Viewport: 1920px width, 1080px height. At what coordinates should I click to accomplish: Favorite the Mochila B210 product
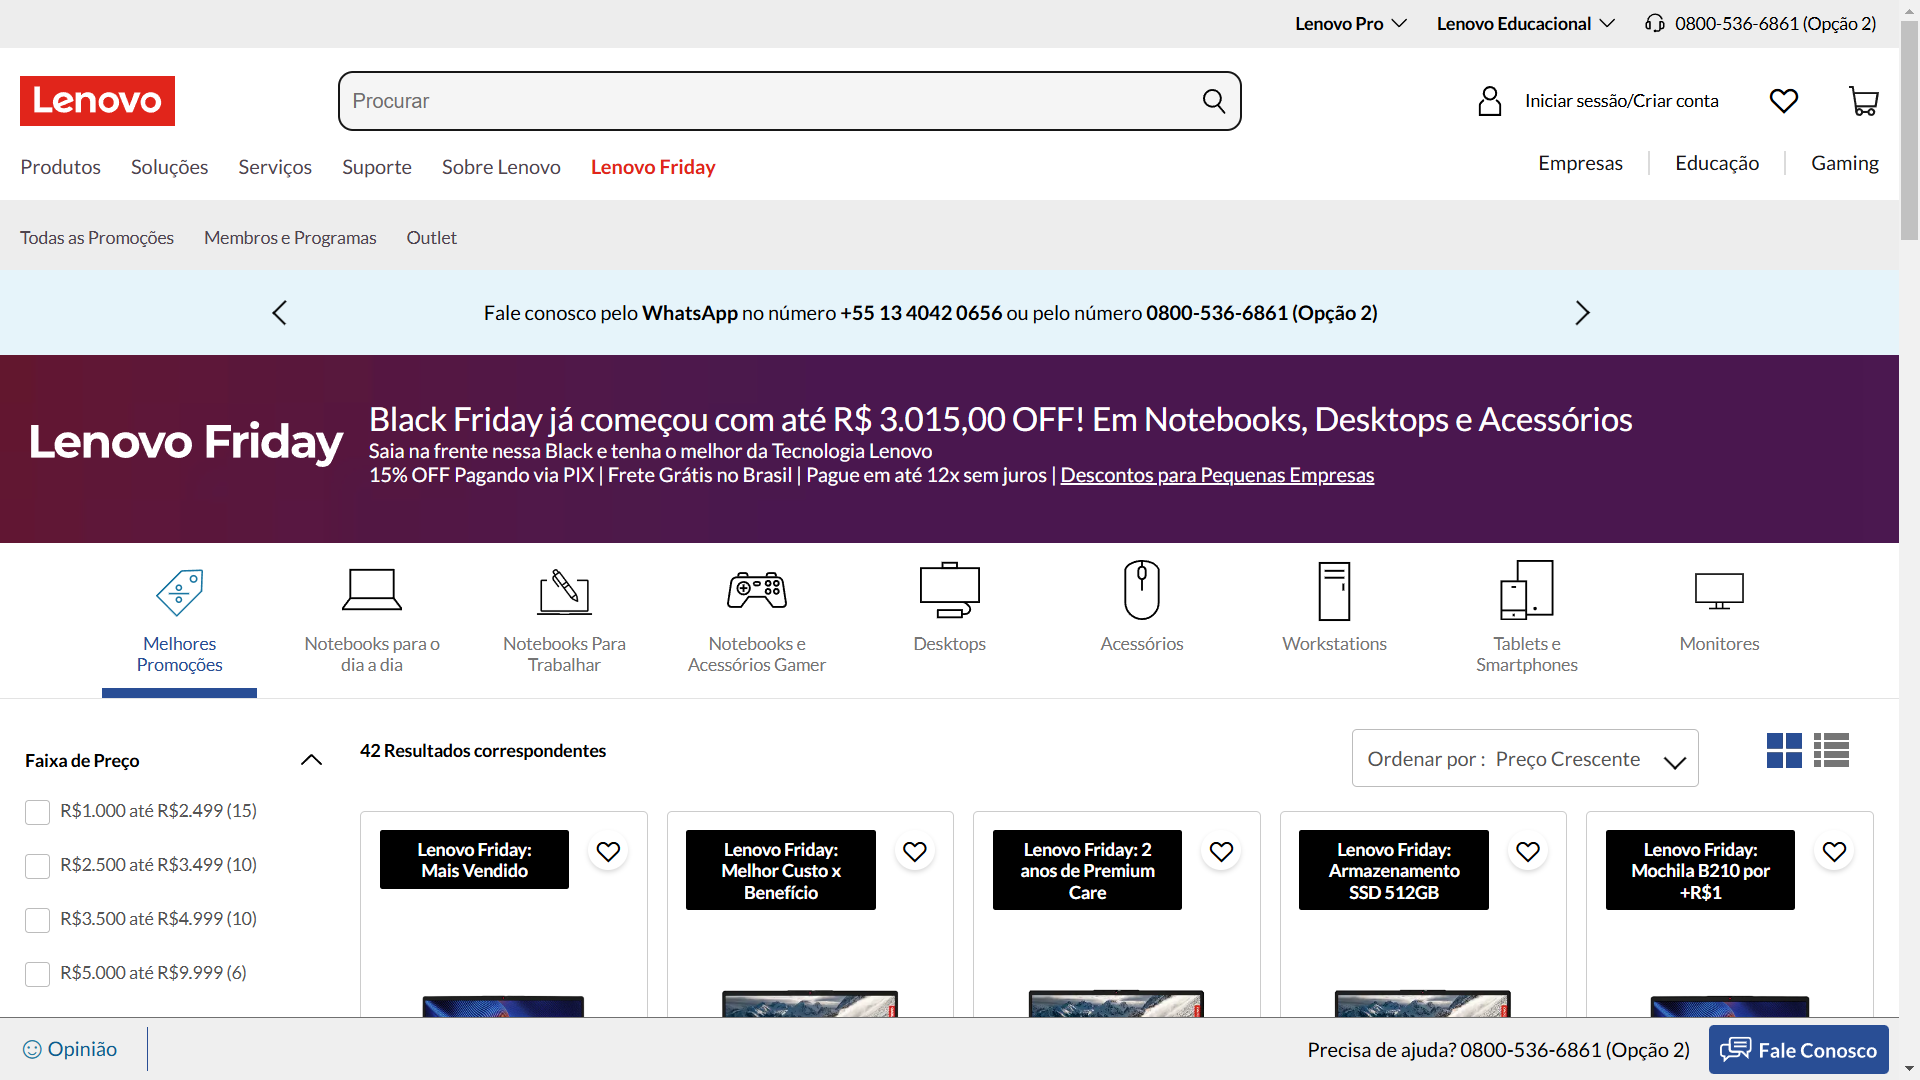click(1835, 852)
